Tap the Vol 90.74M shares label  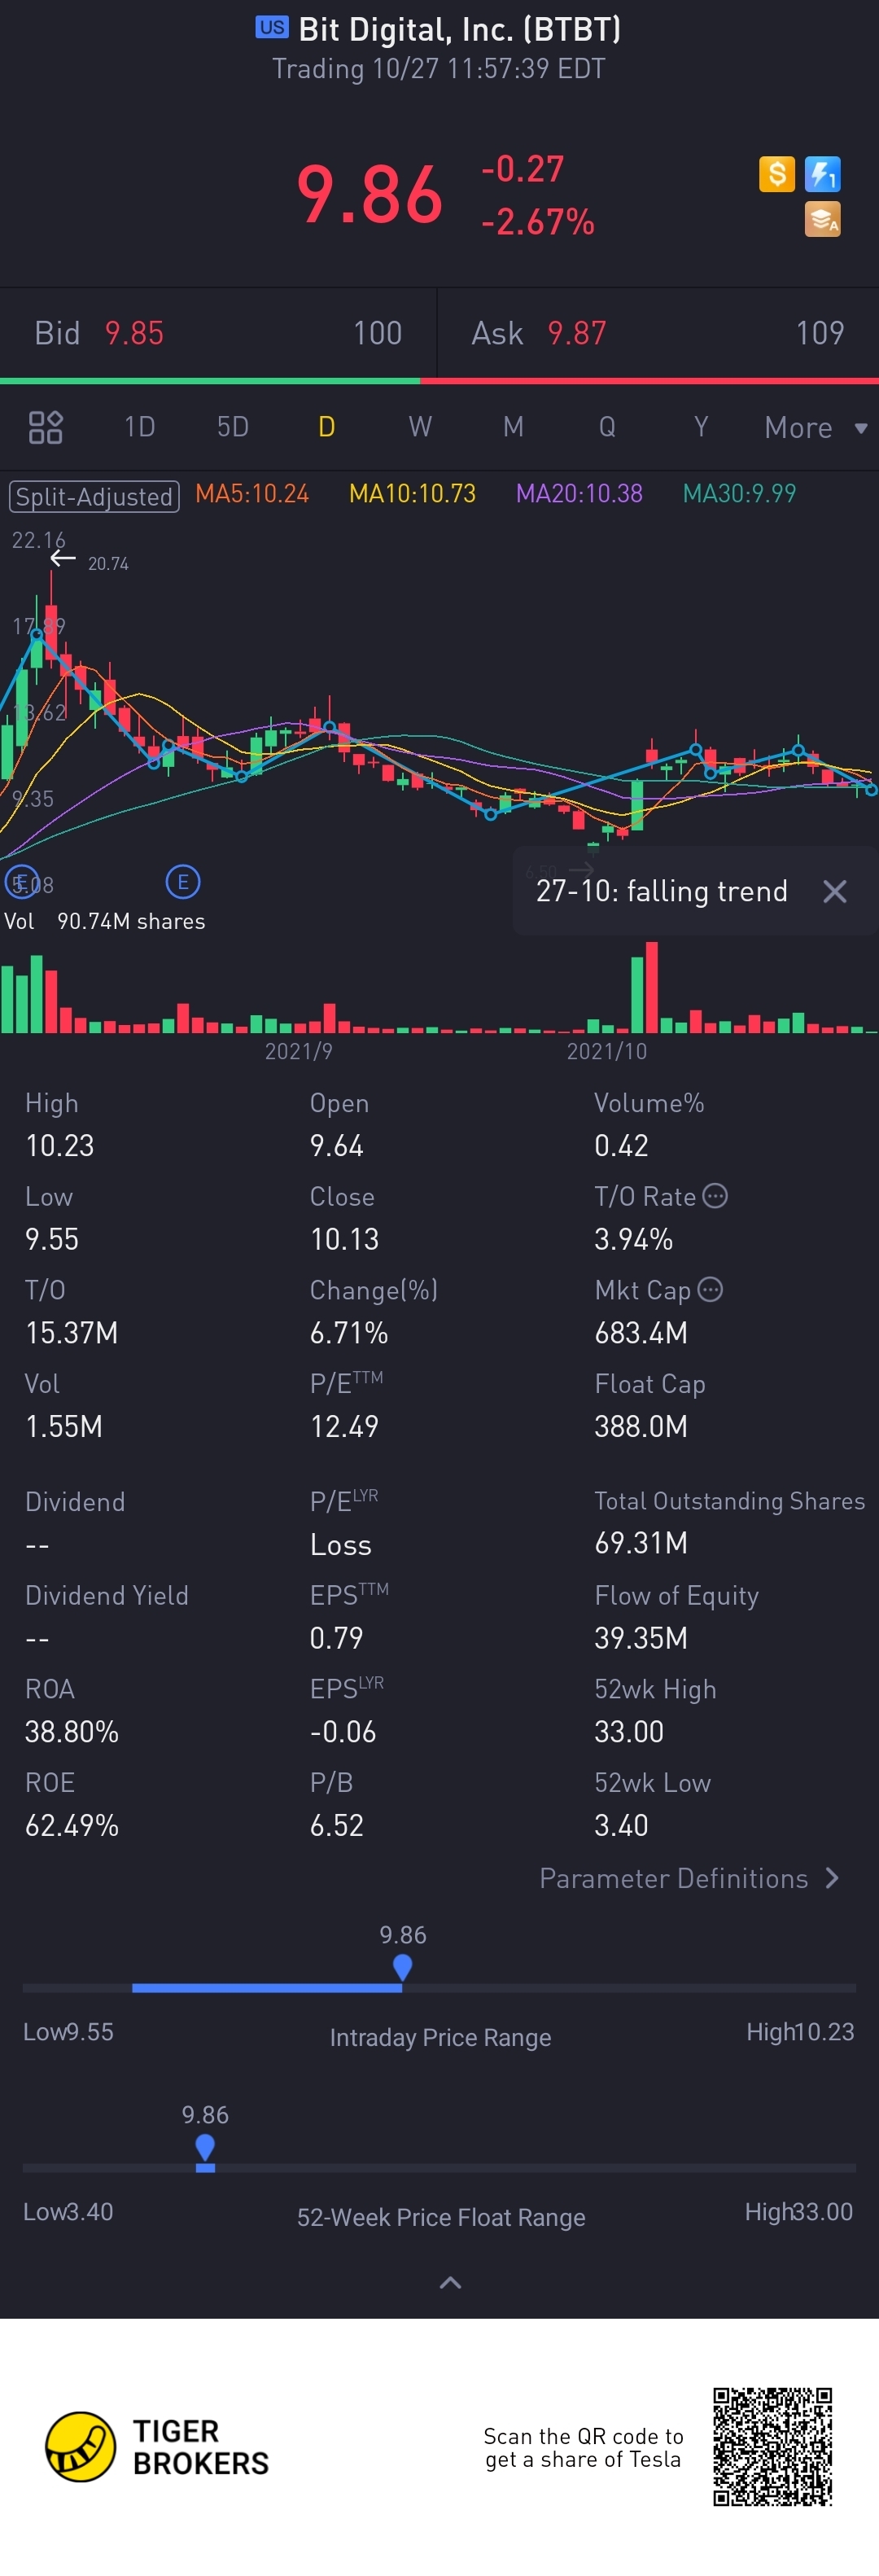click(105, 921)
